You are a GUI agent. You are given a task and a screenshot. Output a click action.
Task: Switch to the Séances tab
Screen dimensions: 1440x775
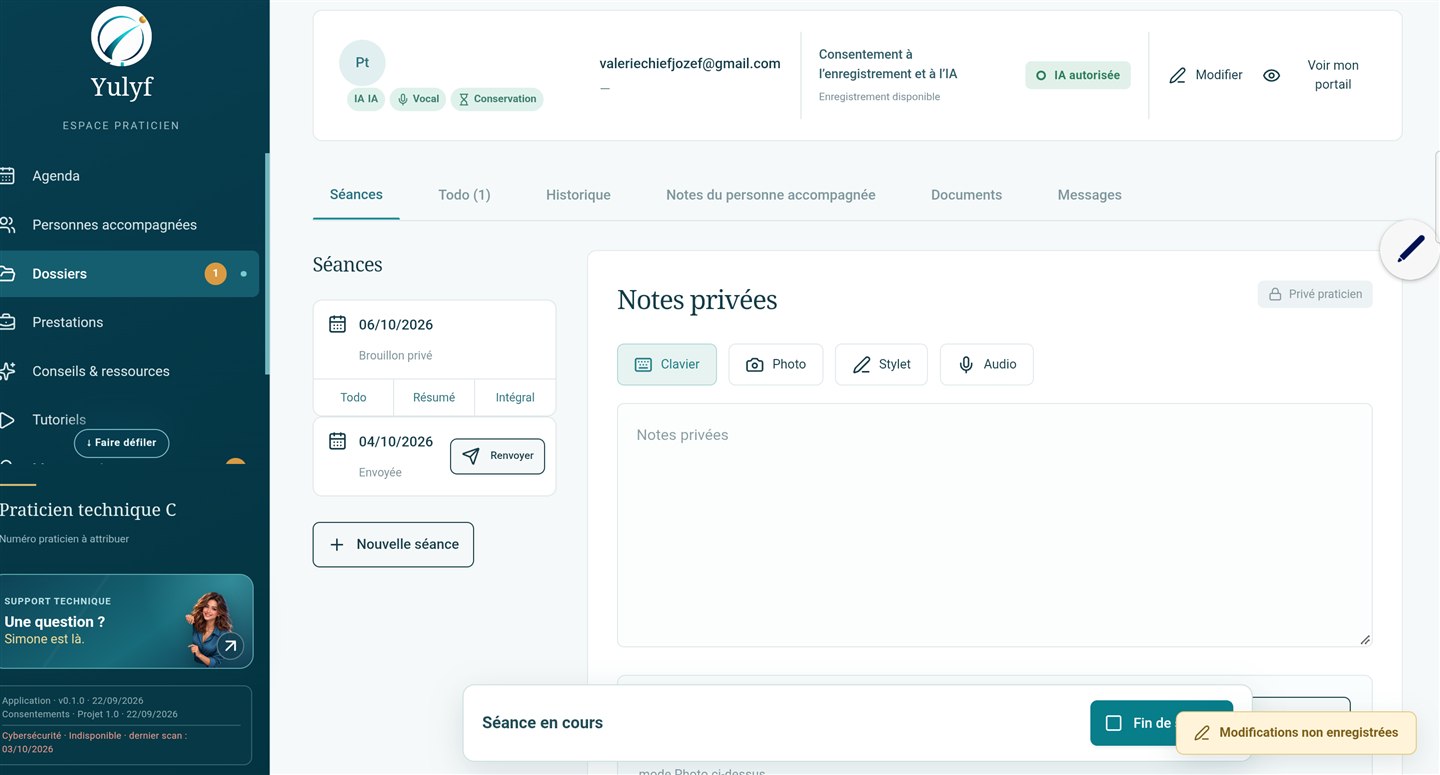click(356, 195)
